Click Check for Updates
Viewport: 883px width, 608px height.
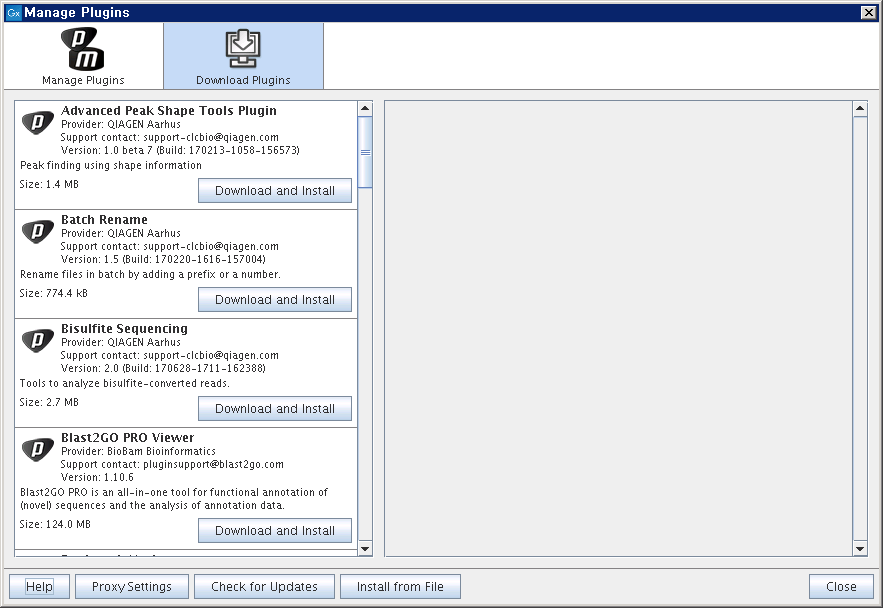pyautogui.click(x=264, y=587)
